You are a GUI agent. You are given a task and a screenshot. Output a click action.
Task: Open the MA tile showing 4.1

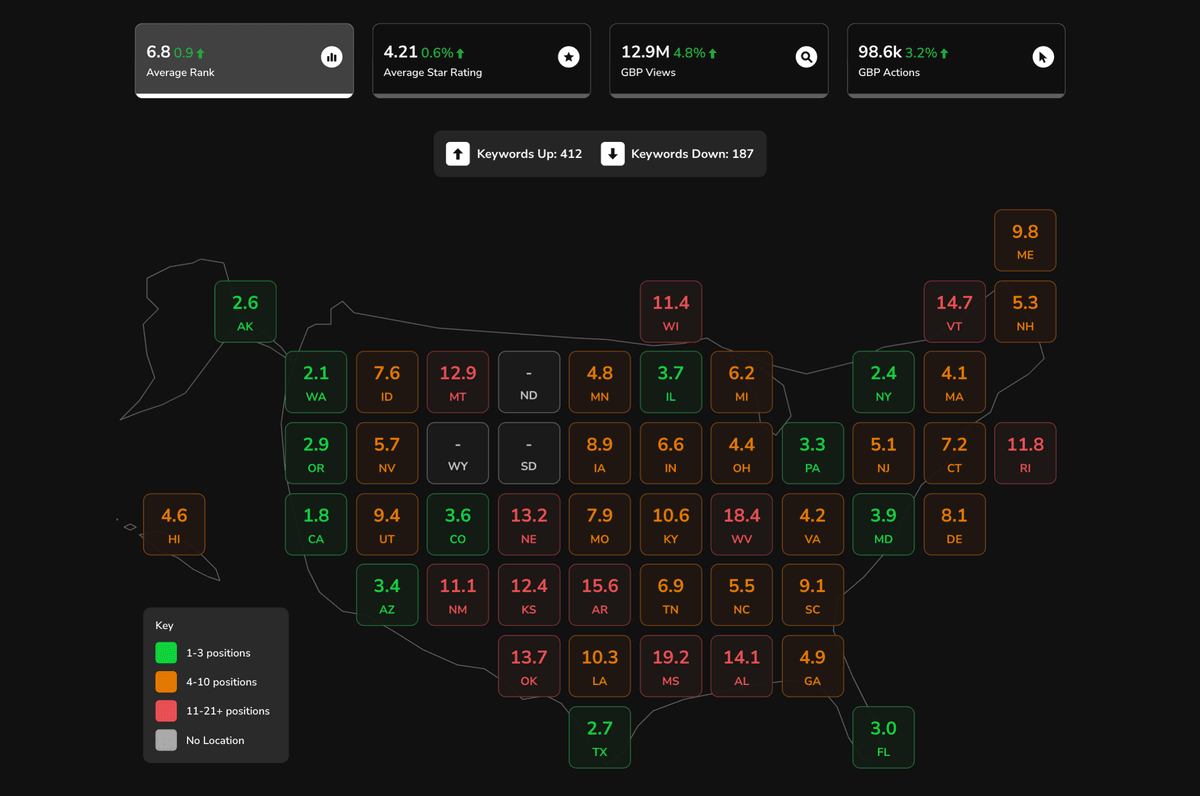(954, 382)
